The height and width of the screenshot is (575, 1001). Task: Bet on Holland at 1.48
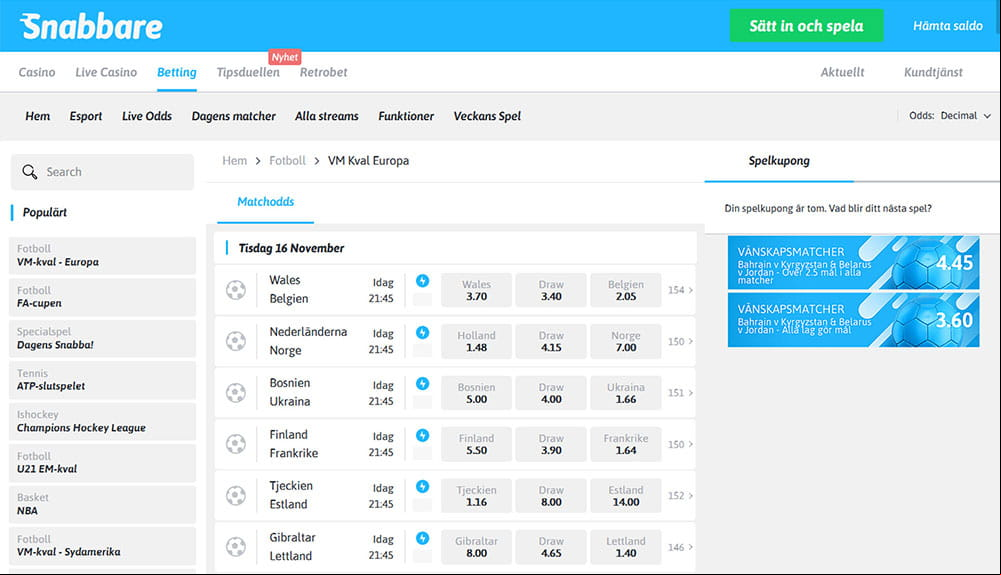[476, 341]
